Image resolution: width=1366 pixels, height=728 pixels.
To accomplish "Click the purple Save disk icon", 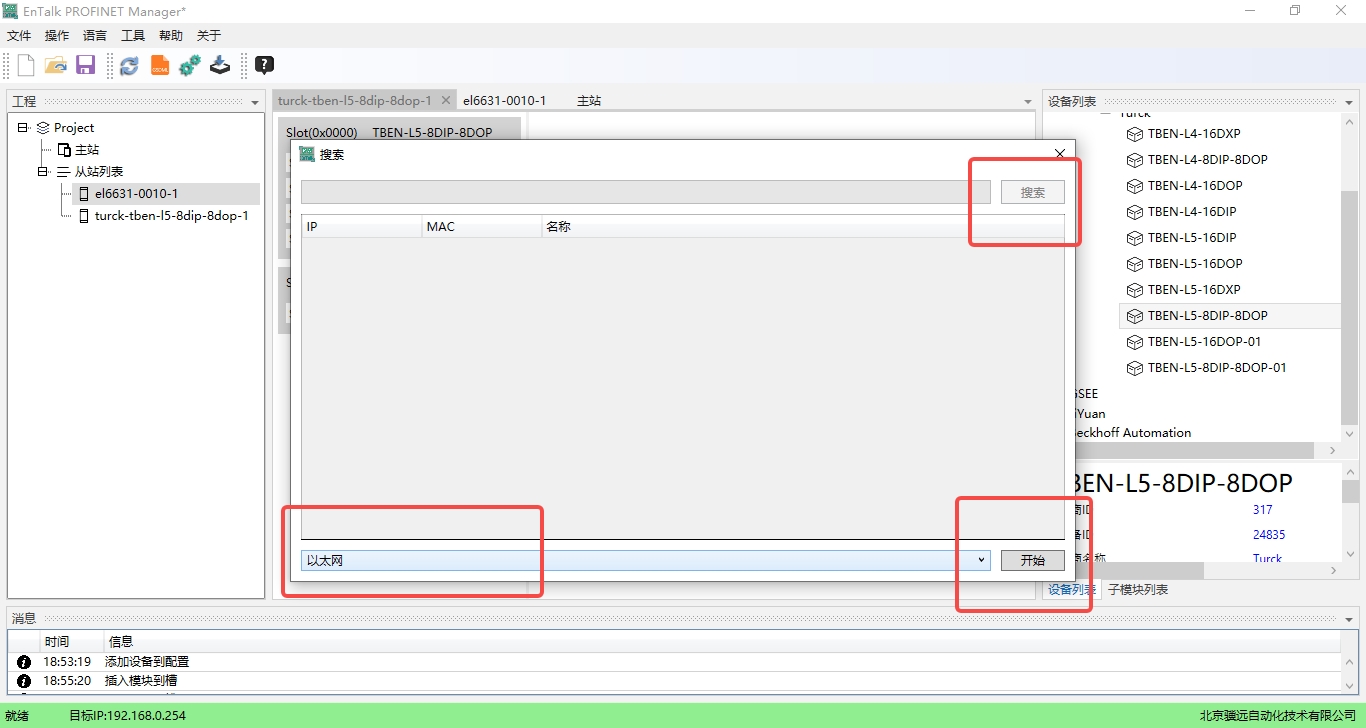I will (x=85, y=66).
